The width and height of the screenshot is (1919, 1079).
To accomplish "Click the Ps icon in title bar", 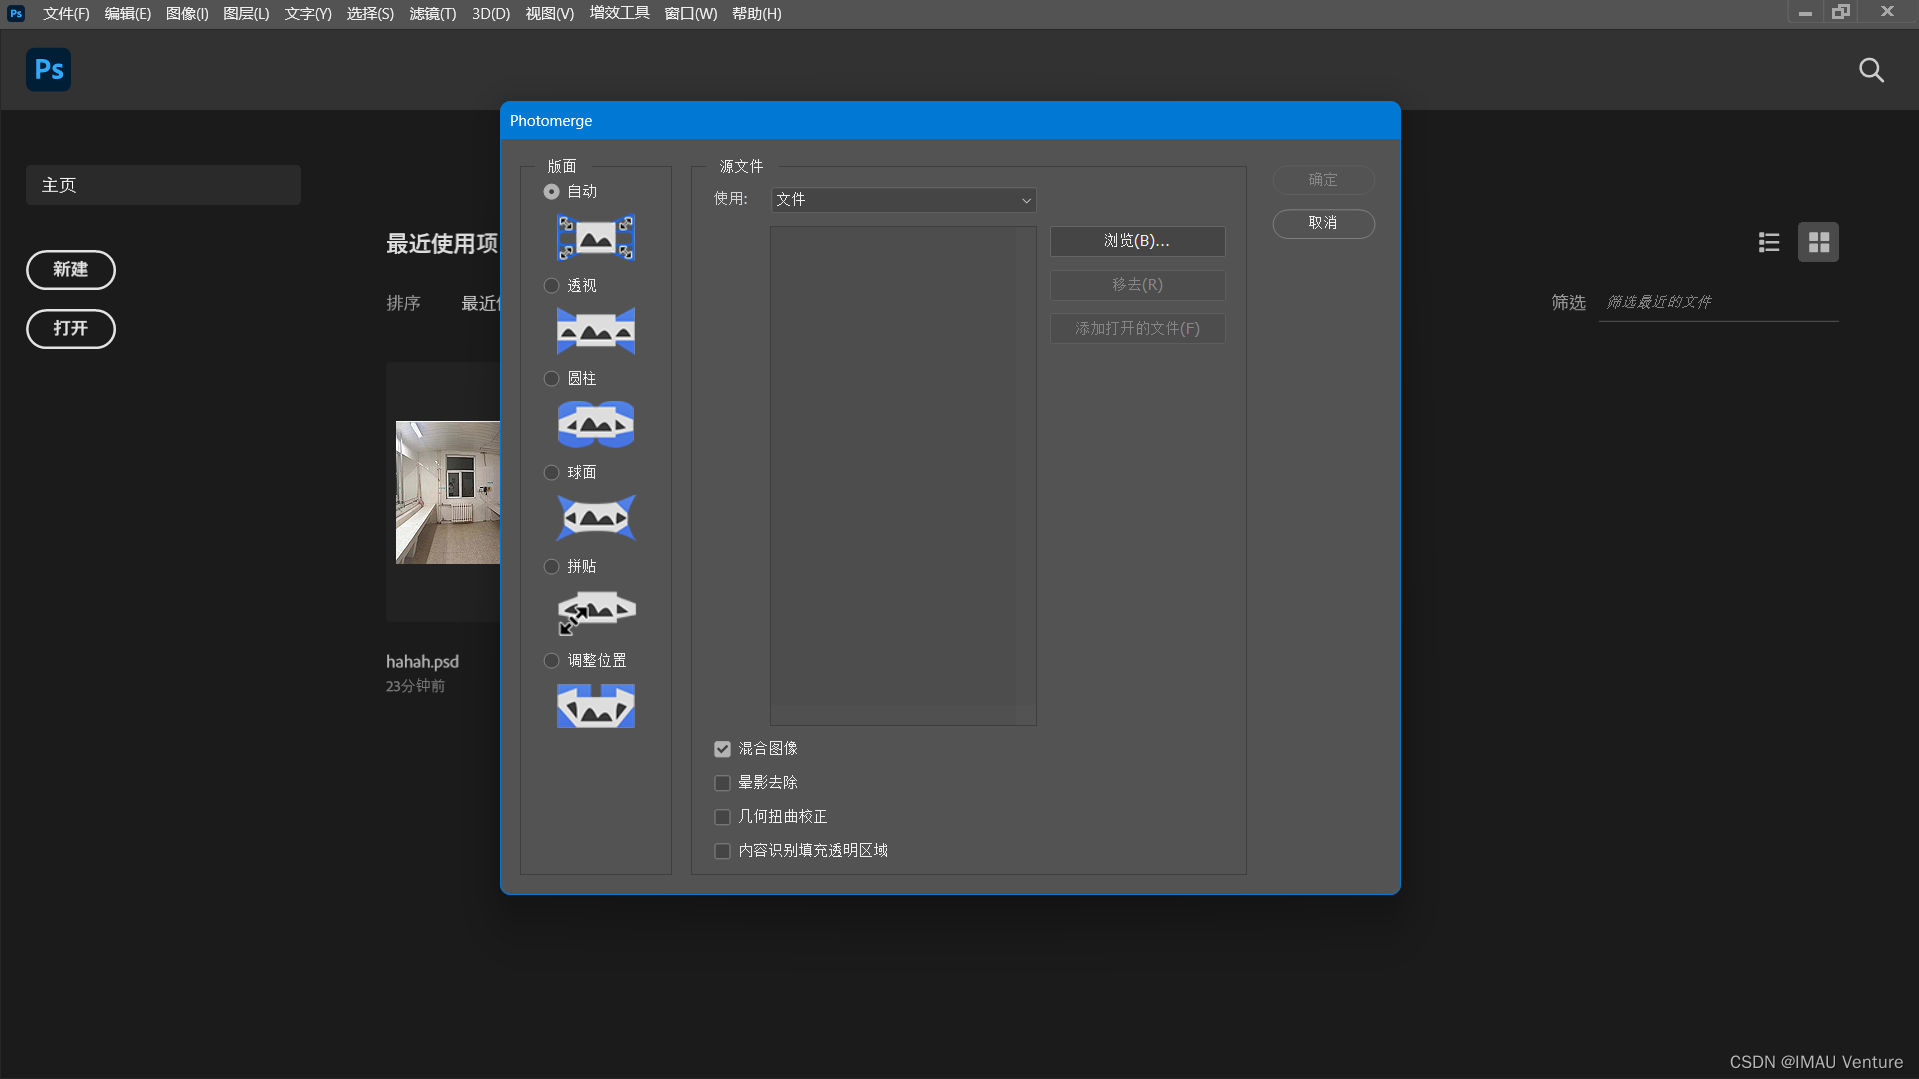I will coord(16,13).
